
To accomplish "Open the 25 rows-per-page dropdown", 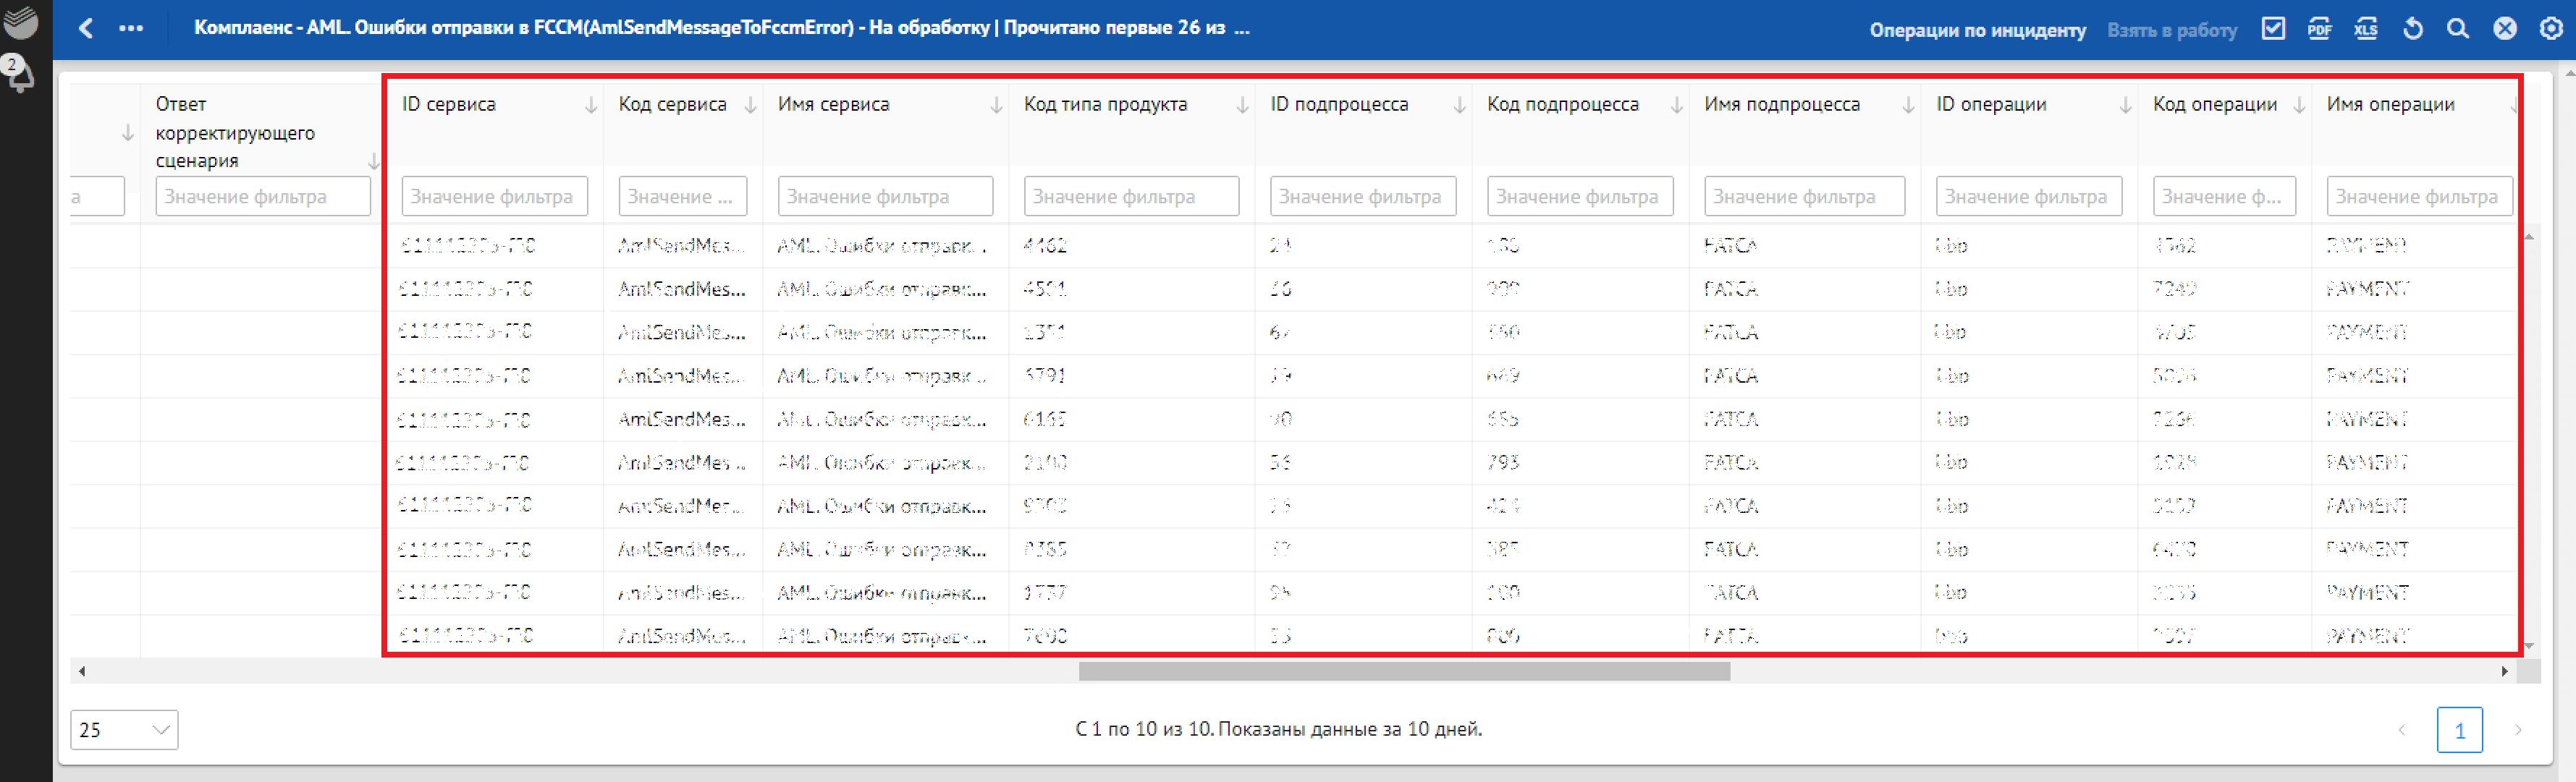I will pos(124,729).
